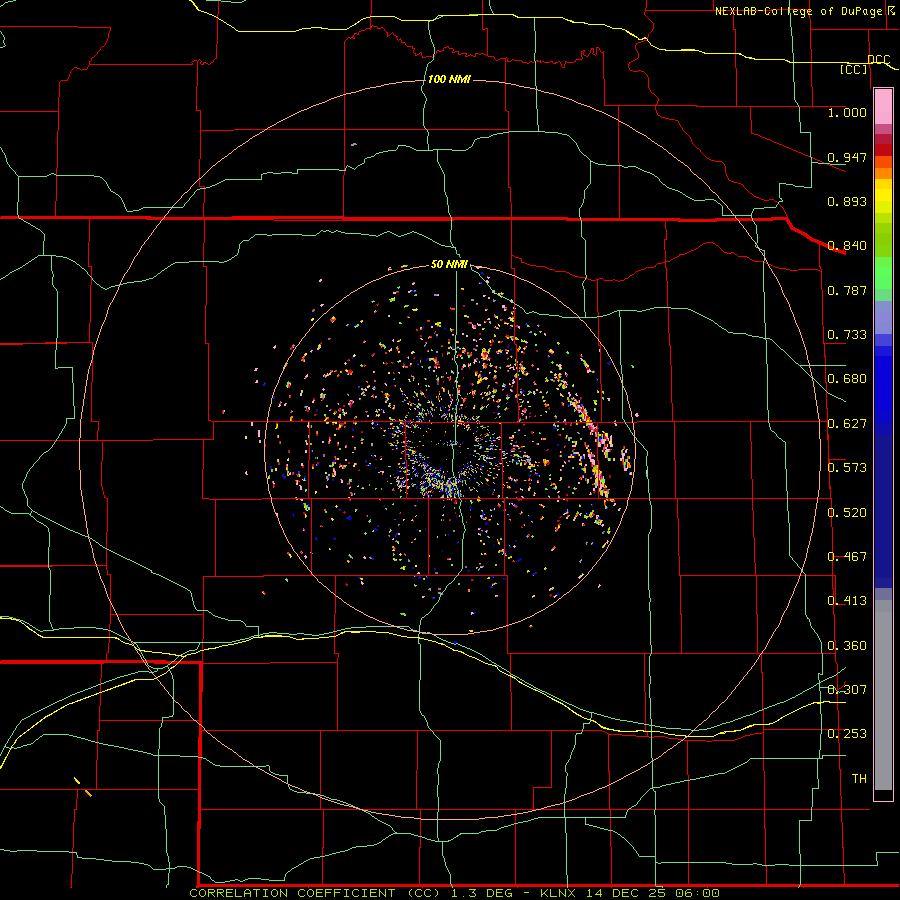Click the '06:00' time stamp

pyautogui.click(x=698, y=893)
